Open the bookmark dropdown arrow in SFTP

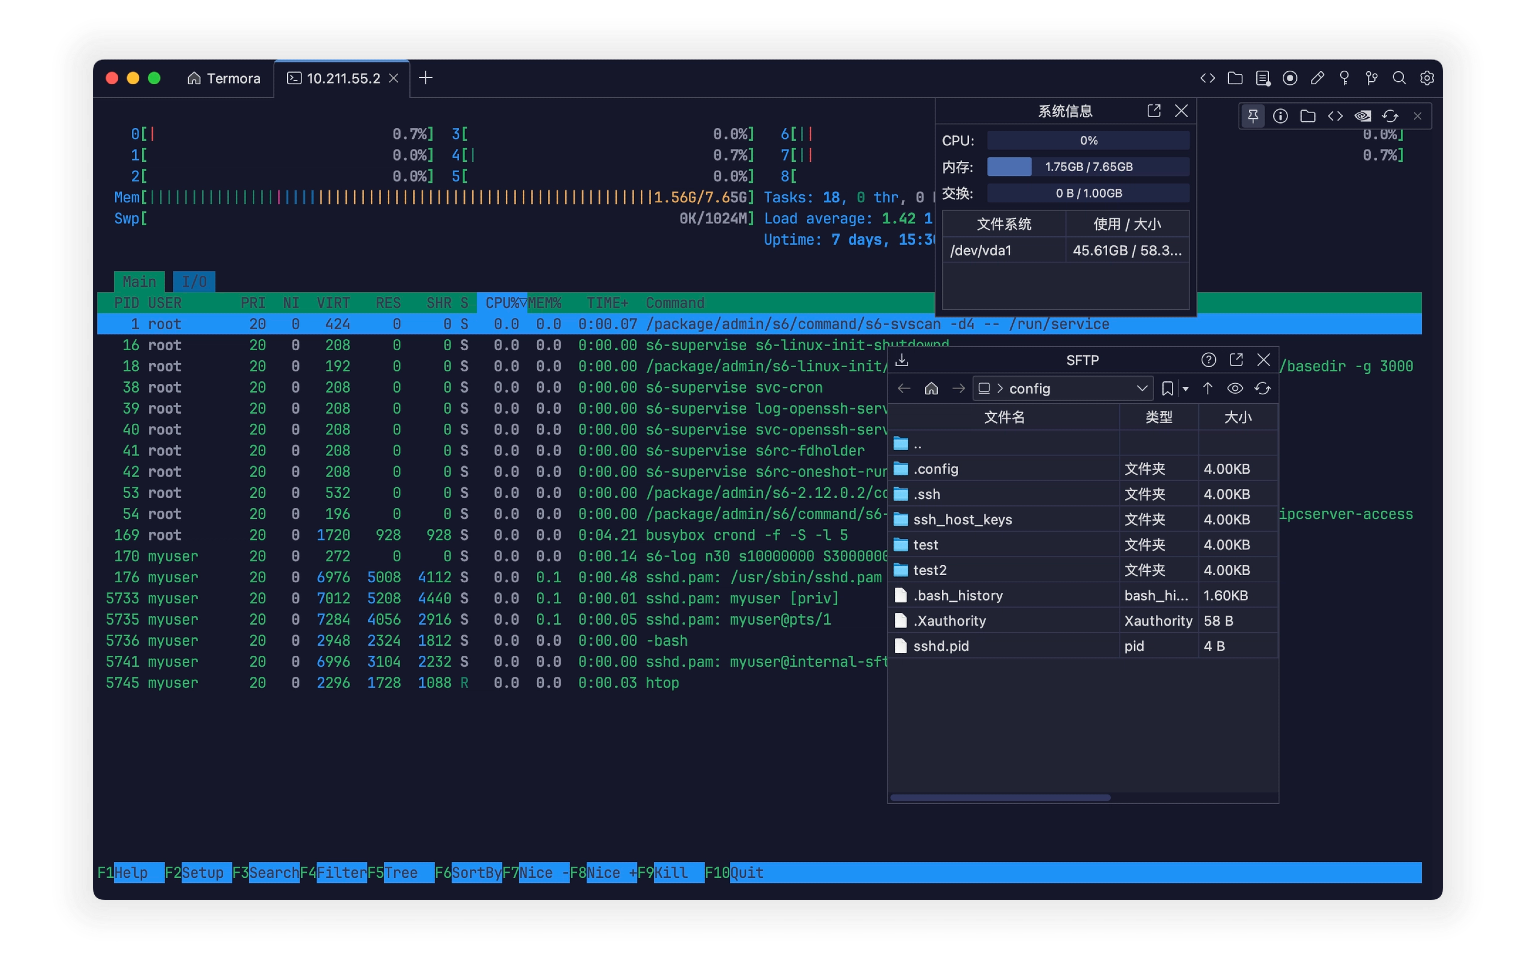point(1185,388)
